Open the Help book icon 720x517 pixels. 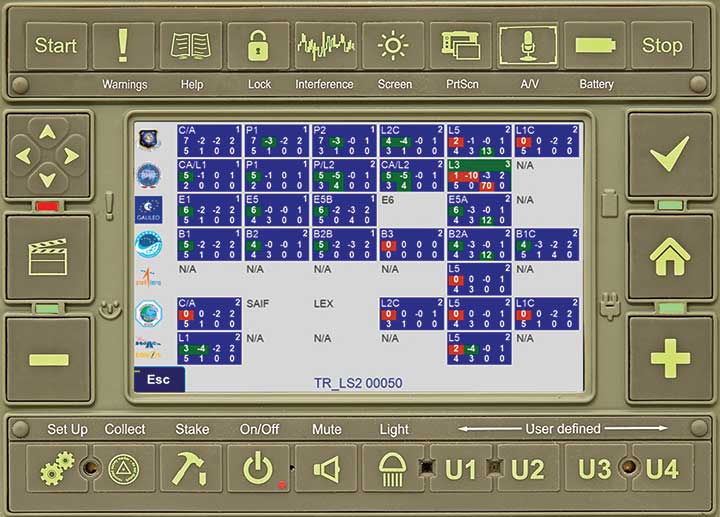tap(191, 46)
